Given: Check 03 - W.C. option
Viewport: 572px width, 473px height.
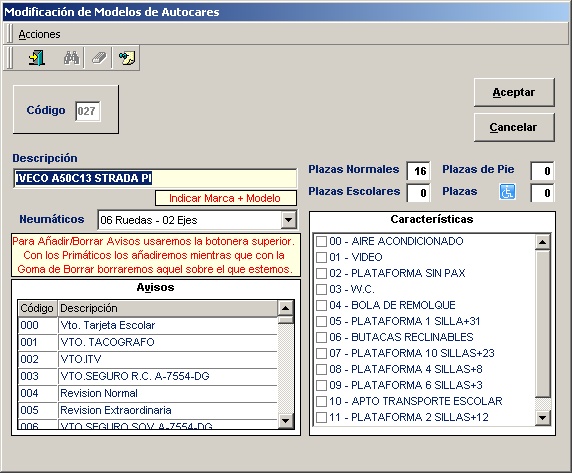Looking at the screenshot, I should 321,289.
